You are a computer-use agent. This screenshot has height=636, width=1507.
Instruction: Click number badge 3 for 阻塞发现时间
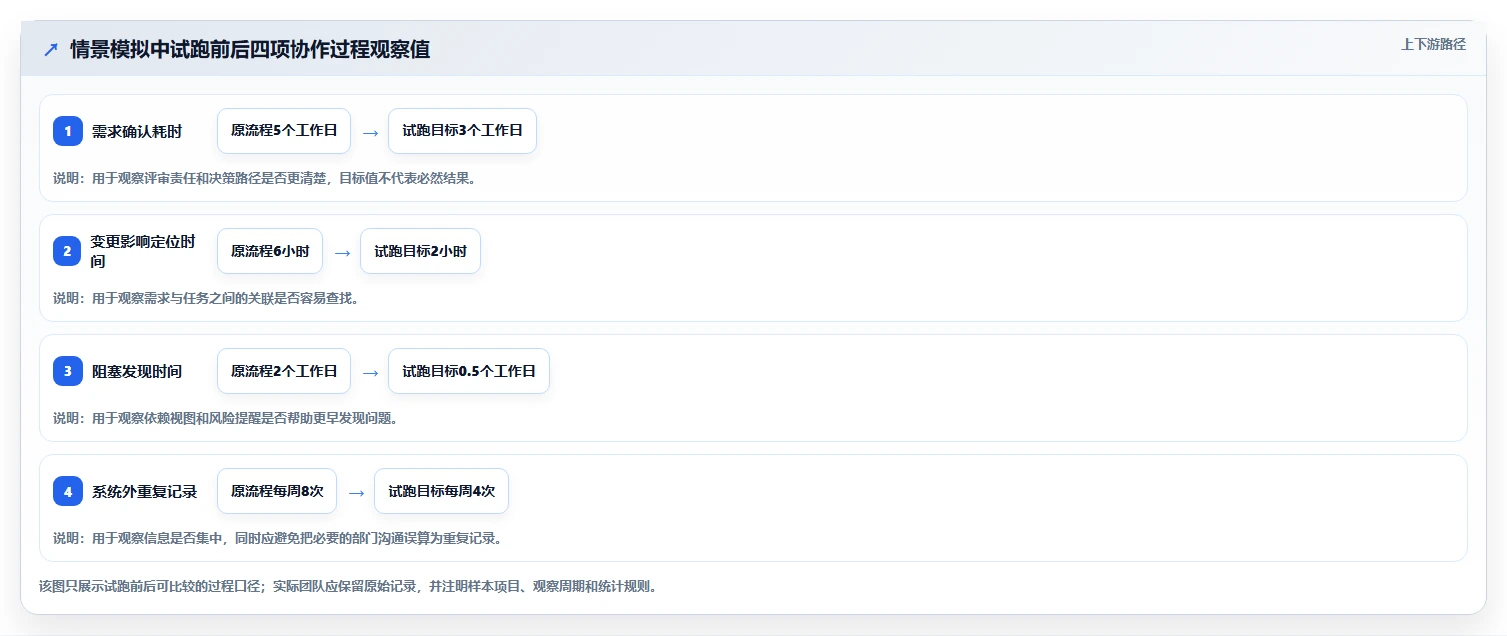click(x=68, y=371)
